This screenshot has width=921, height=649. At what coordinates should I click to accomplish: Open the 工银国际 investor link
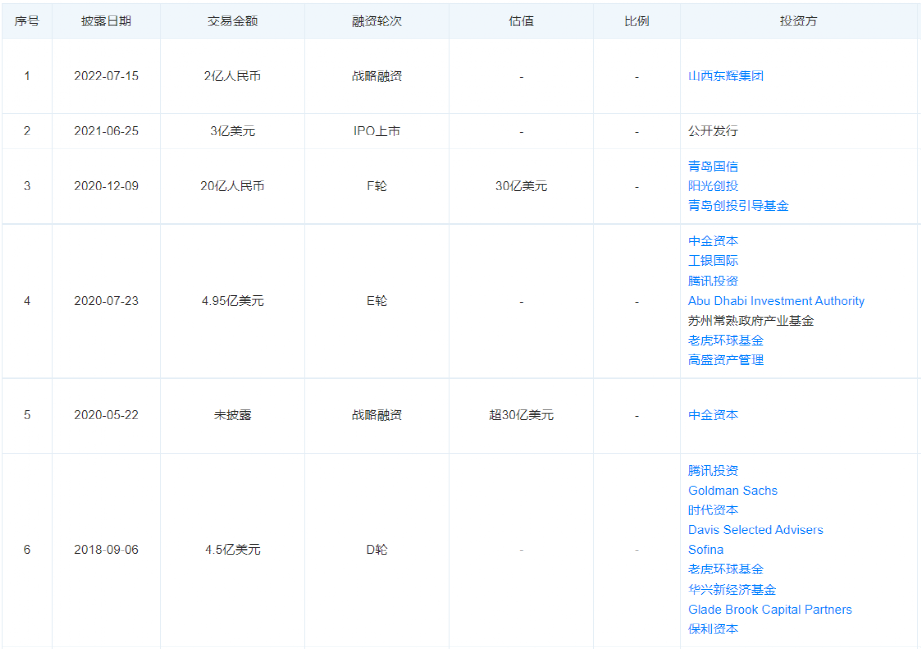pyautogui.click(x=715, y=261)
